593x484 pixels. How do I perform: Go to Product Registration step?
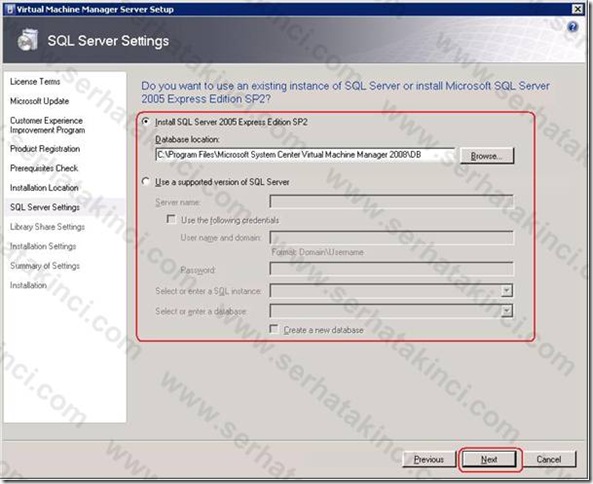click(45, 149)
